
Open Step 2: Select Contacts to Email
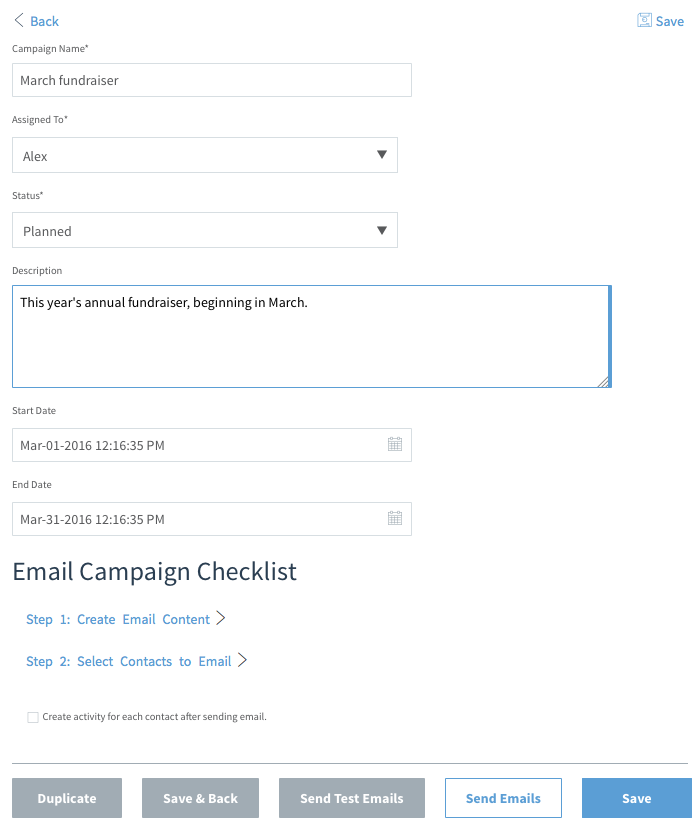tap(129, 661)
